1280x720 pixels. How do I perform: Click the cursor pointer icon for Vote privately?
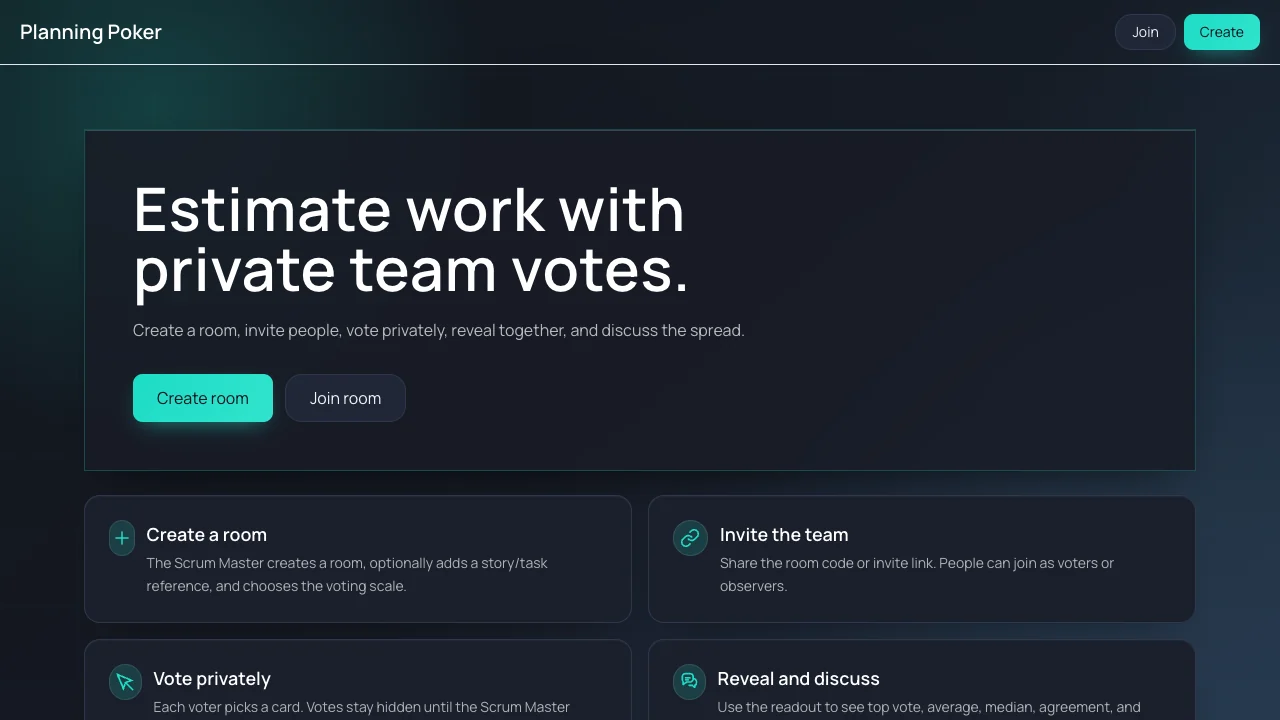(x=125, y=682)
